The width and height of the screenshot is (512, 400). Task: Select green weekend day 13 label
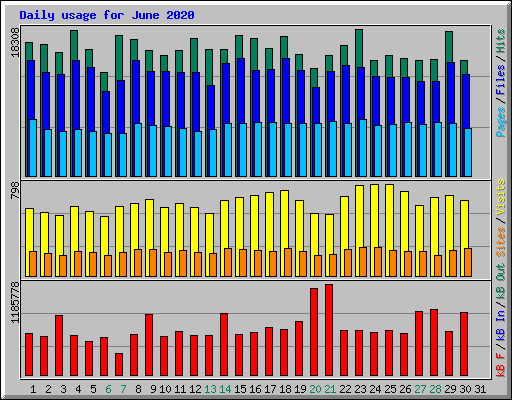210,389
